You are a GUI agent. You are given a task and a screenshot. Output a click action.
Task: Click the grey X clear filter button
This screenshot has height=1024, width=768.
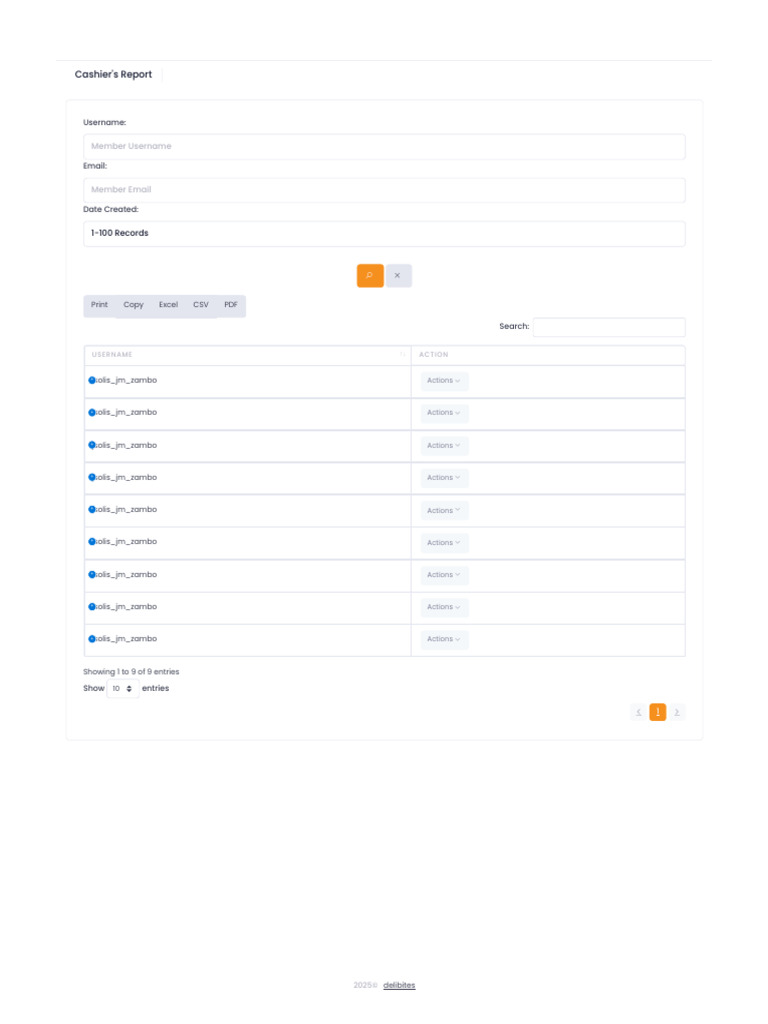(398, 276)
